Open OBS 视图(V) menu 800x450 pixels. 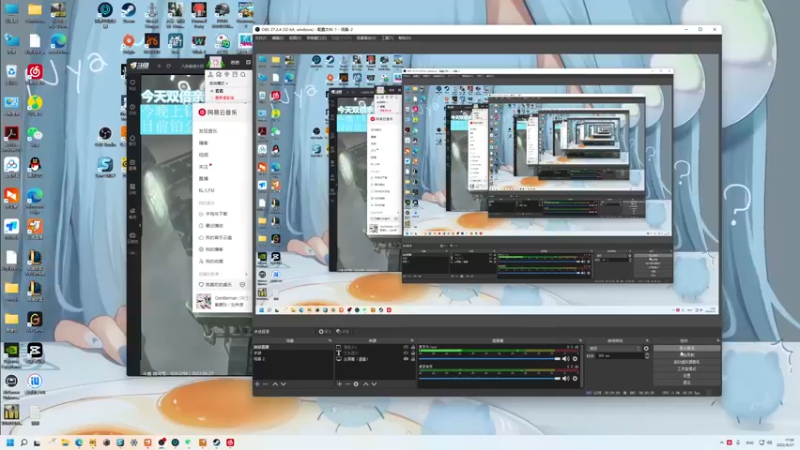295,38
